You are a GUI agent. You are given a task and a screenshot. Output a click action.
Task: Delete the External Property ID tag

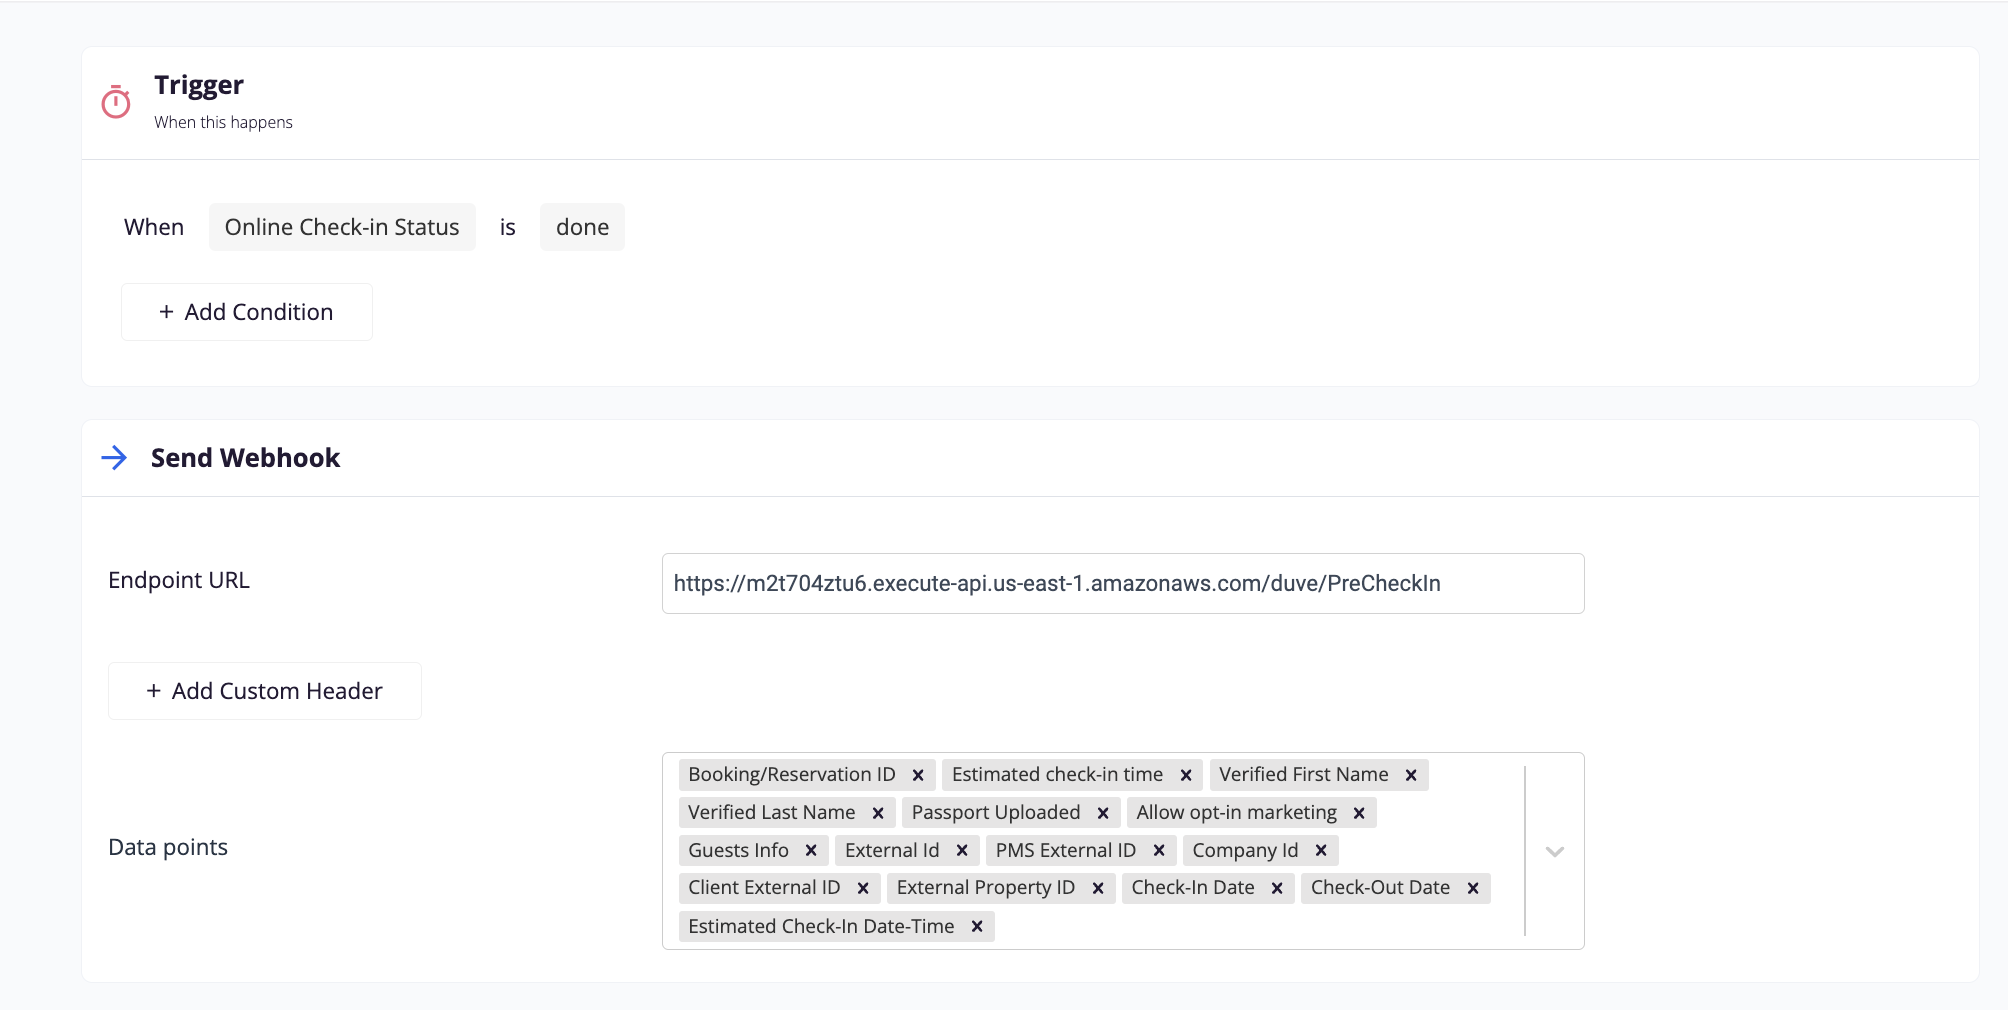point(1098,888)
